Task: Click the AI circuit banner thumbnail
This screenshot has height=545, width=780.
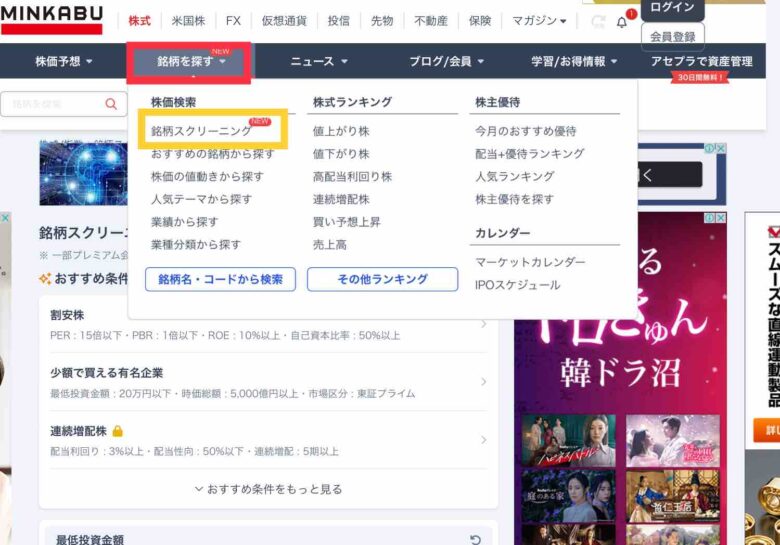Action: click(x=84, y=174)
